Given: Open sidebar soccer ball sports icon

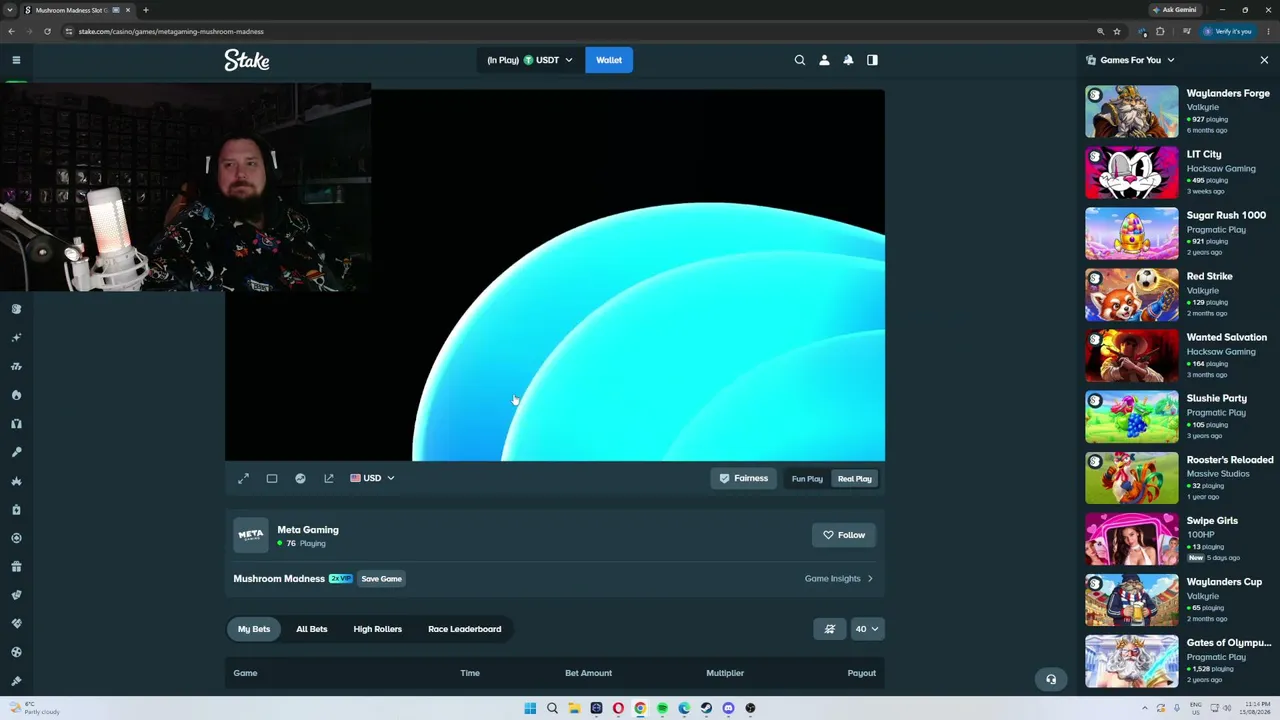Looking at the screenshot, I should click(x=16, y=652).
